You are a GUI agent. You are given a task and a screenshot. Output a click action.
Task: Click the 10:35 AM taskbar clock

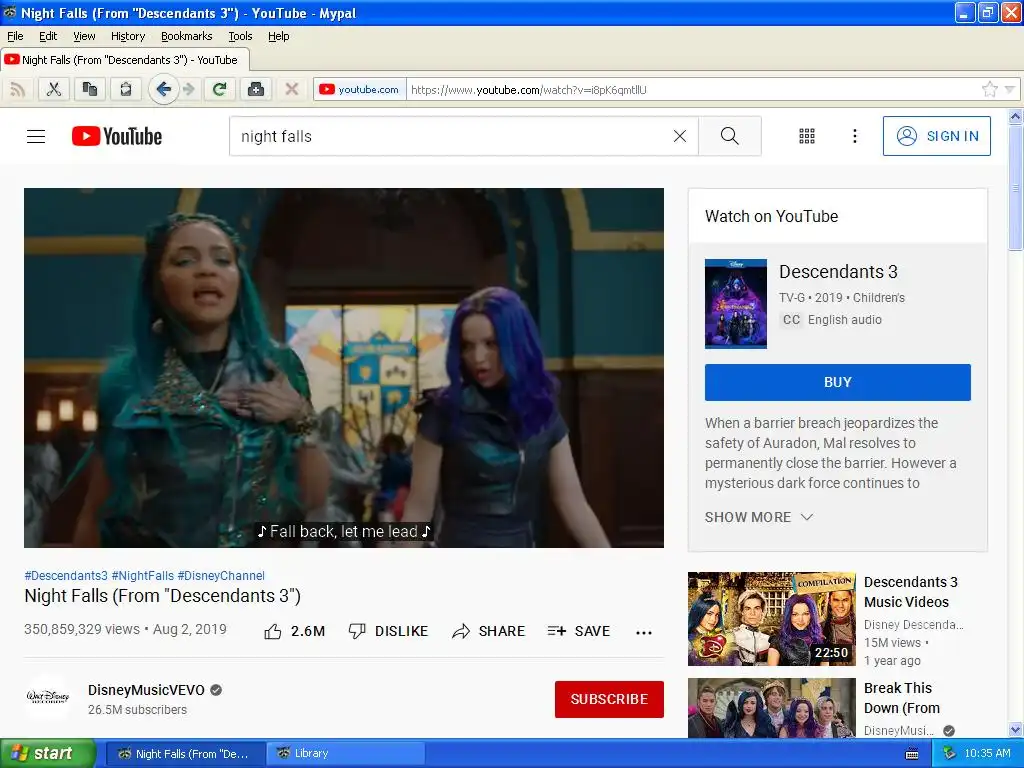(987, 753)
